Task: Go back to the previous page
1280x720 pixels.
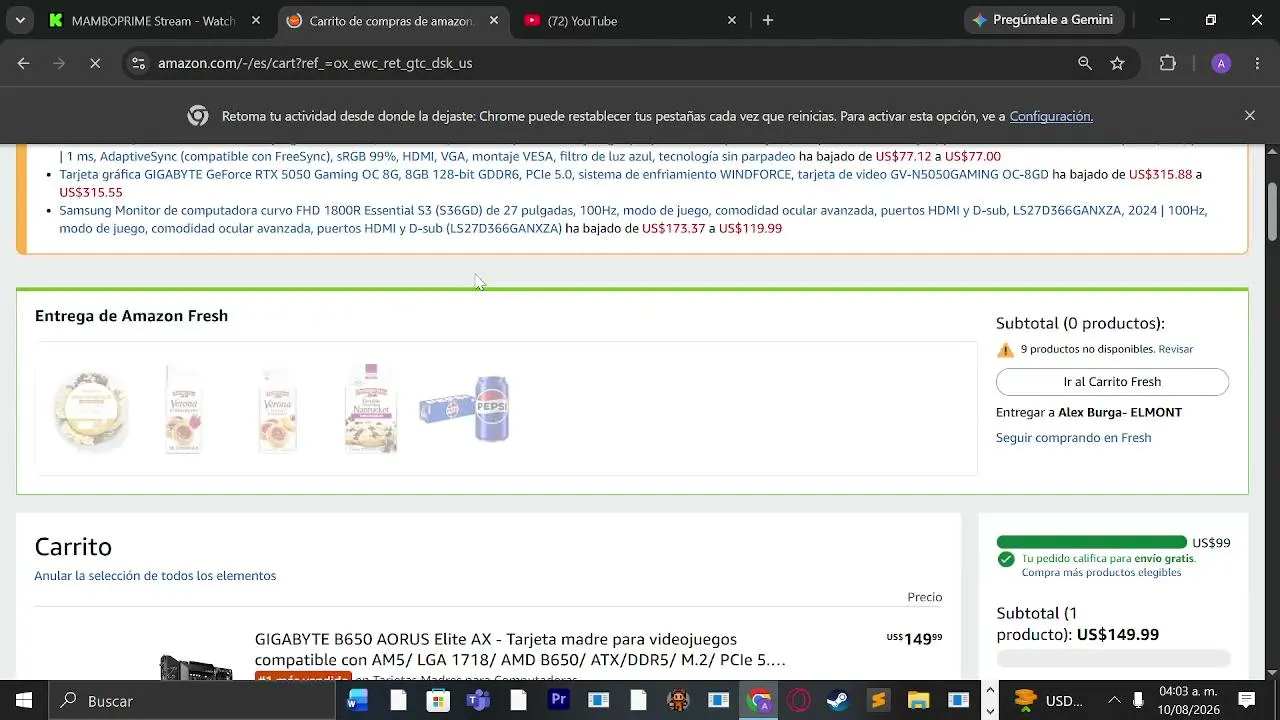Action: (23, 63)
